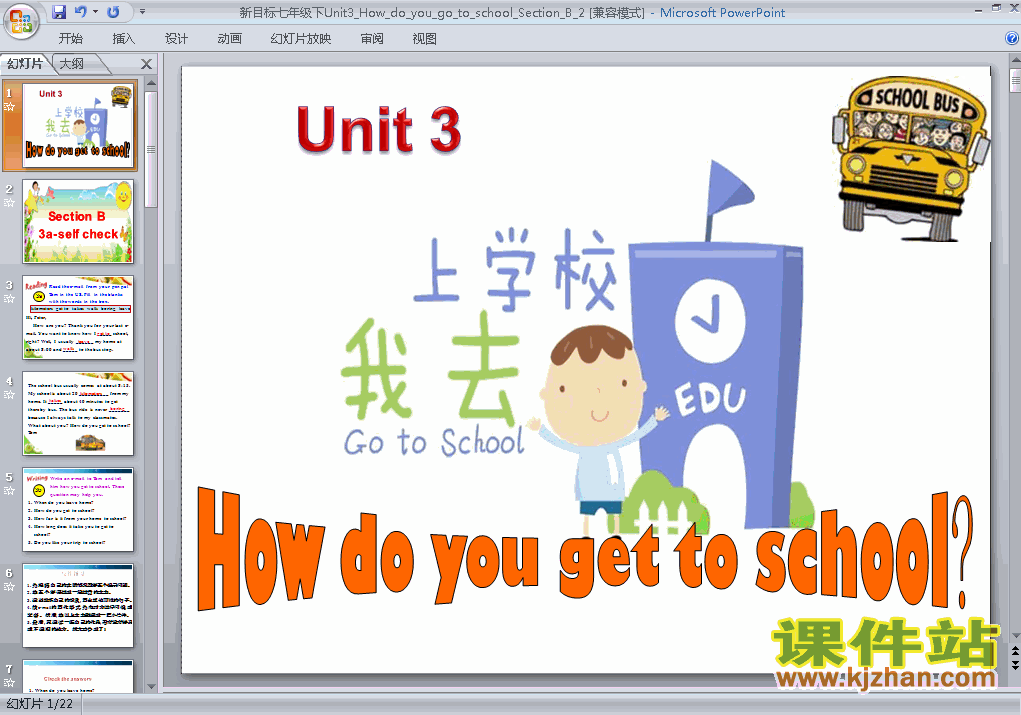Viewport: 1021px width, 715px height.
Task: Click the animation star icon beside slide 5
Action: [9, 491]
